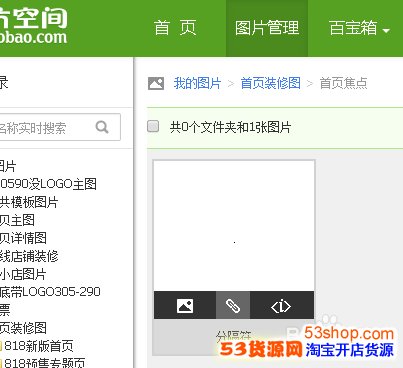Select the 页装修图 folder in tree
Viewport: 403px width, 368px height.
pos(23,328)
